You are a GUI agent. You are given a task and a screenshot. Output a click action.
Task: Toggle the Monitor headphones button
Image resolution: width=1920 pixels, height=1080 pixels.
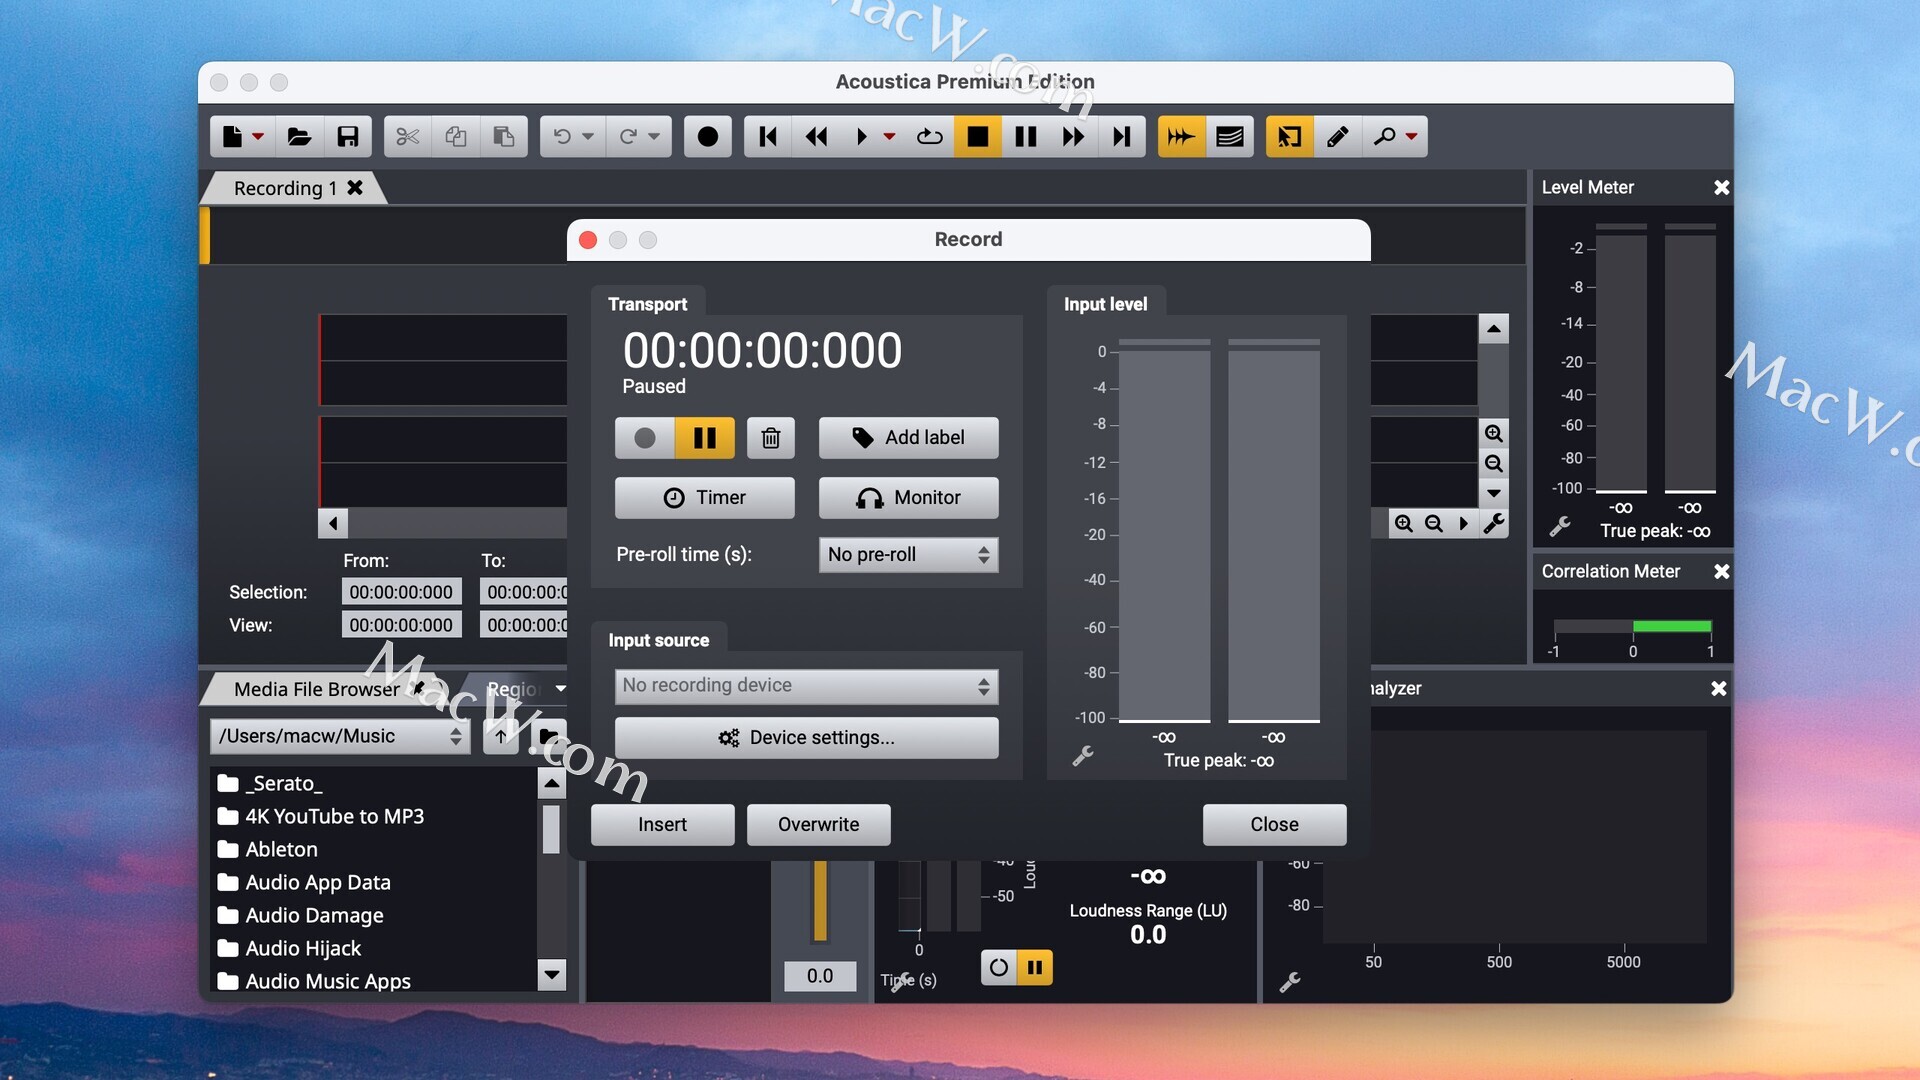point(908,498)
